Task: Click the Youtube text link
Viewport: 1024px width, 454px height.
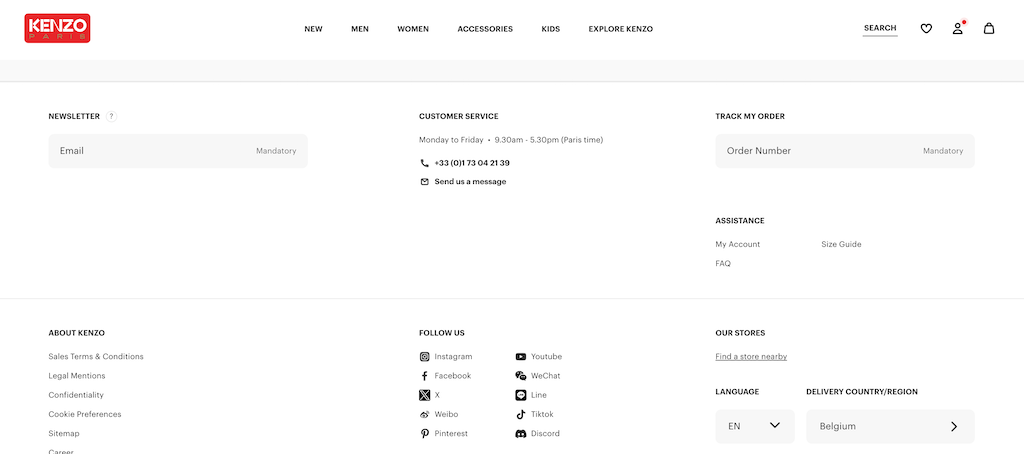Action: 547,357
